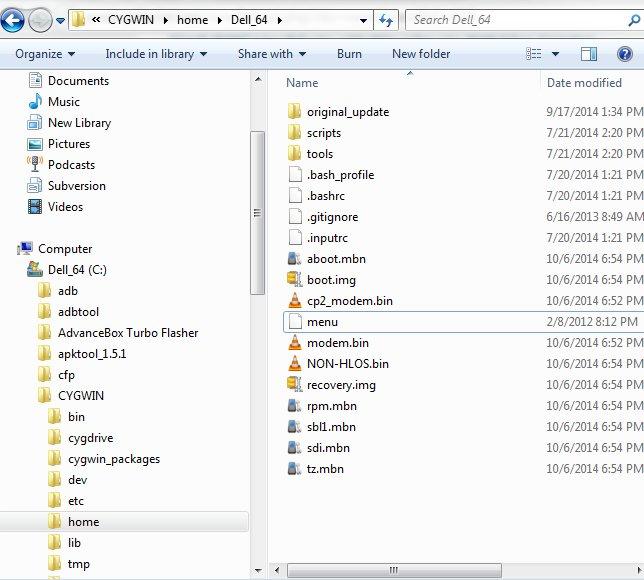Expand arrow after CYGWIN breadcrumb

click(x=166, y=20)
